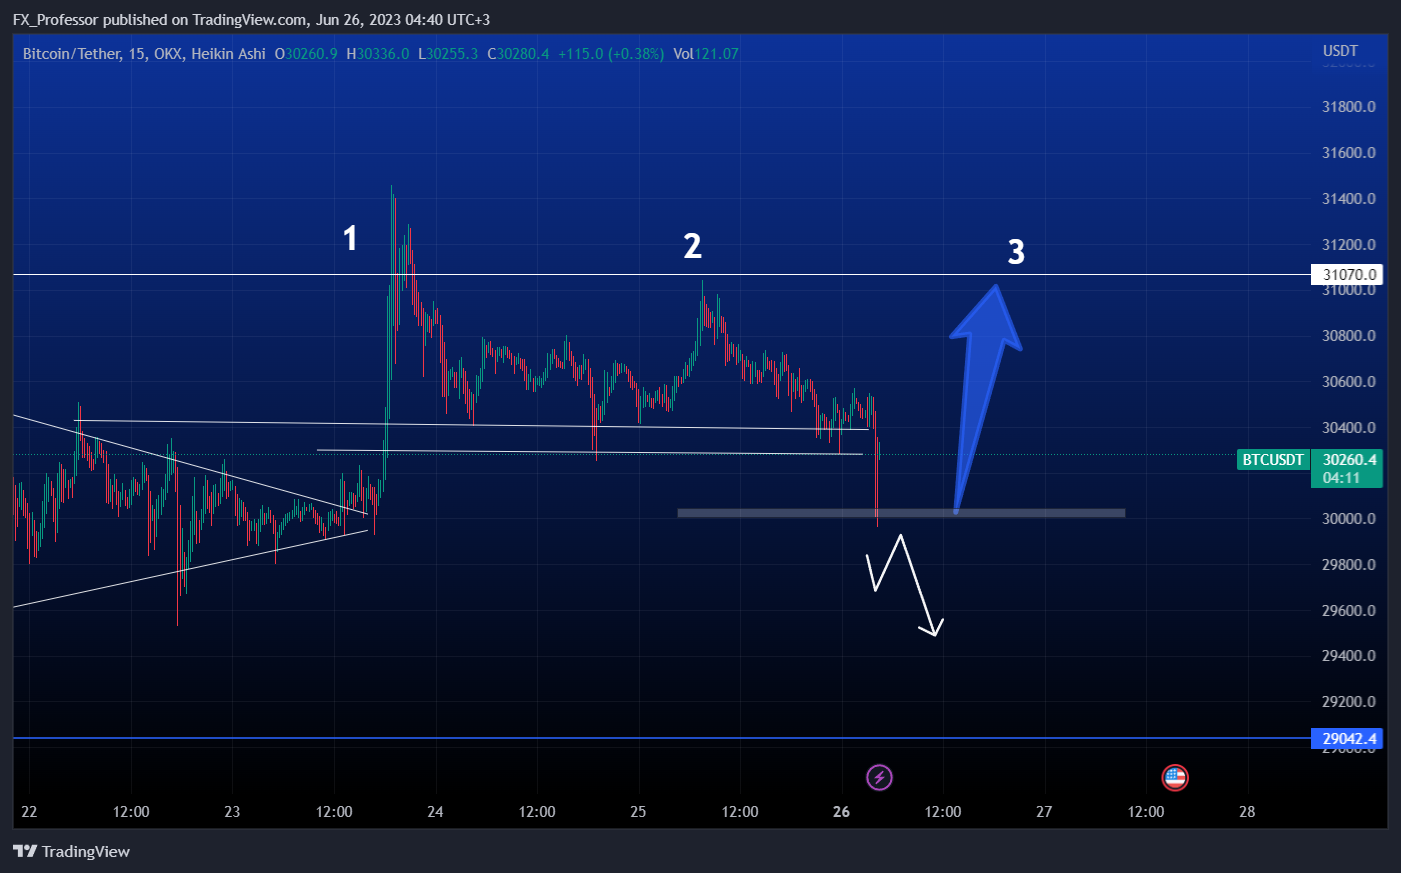The height and width of the screenshot is (873, 1401).
Task: Click the 30400.0 price axis label
Action: (1349, 428)
